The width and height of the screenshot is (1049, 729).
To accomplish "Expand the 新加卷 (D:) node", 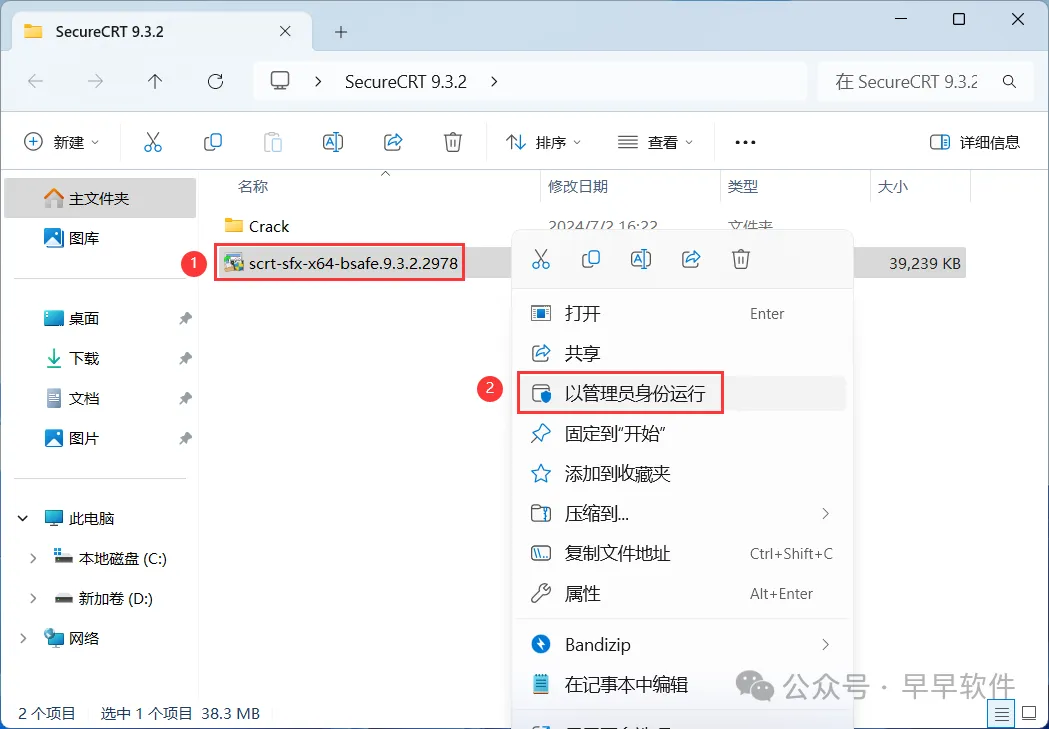I will (x=33, y=599).
